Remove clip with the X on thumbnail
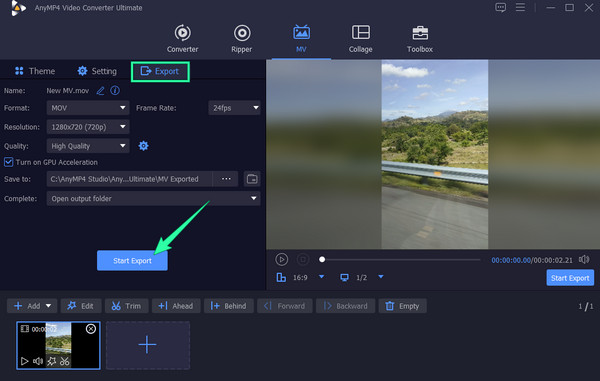The width and height of the screenshot is (600, 381). point(91,329)
